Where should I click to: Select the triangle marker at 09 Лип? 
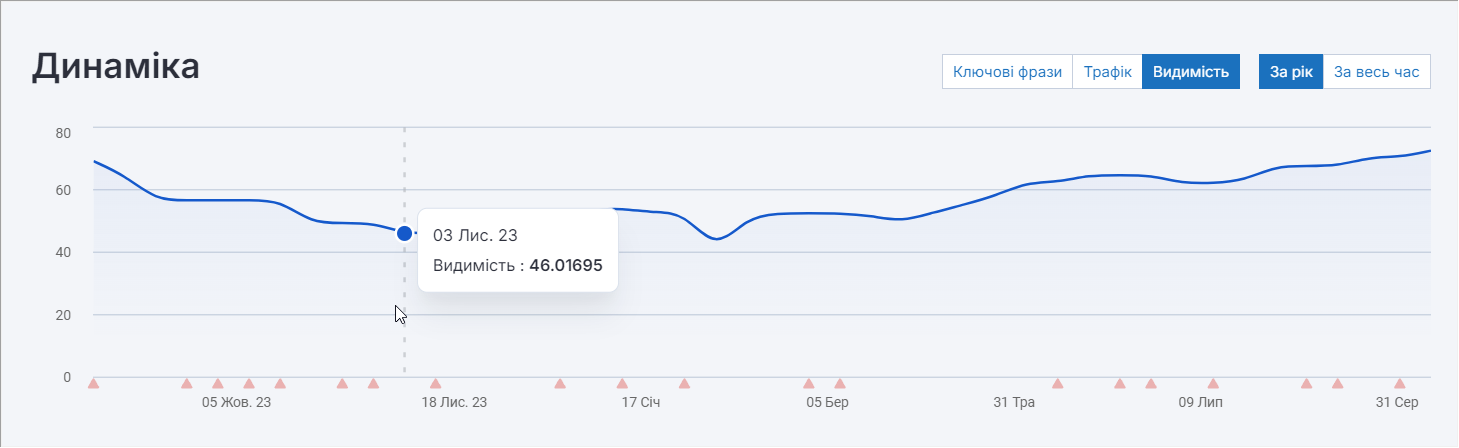1213,383
